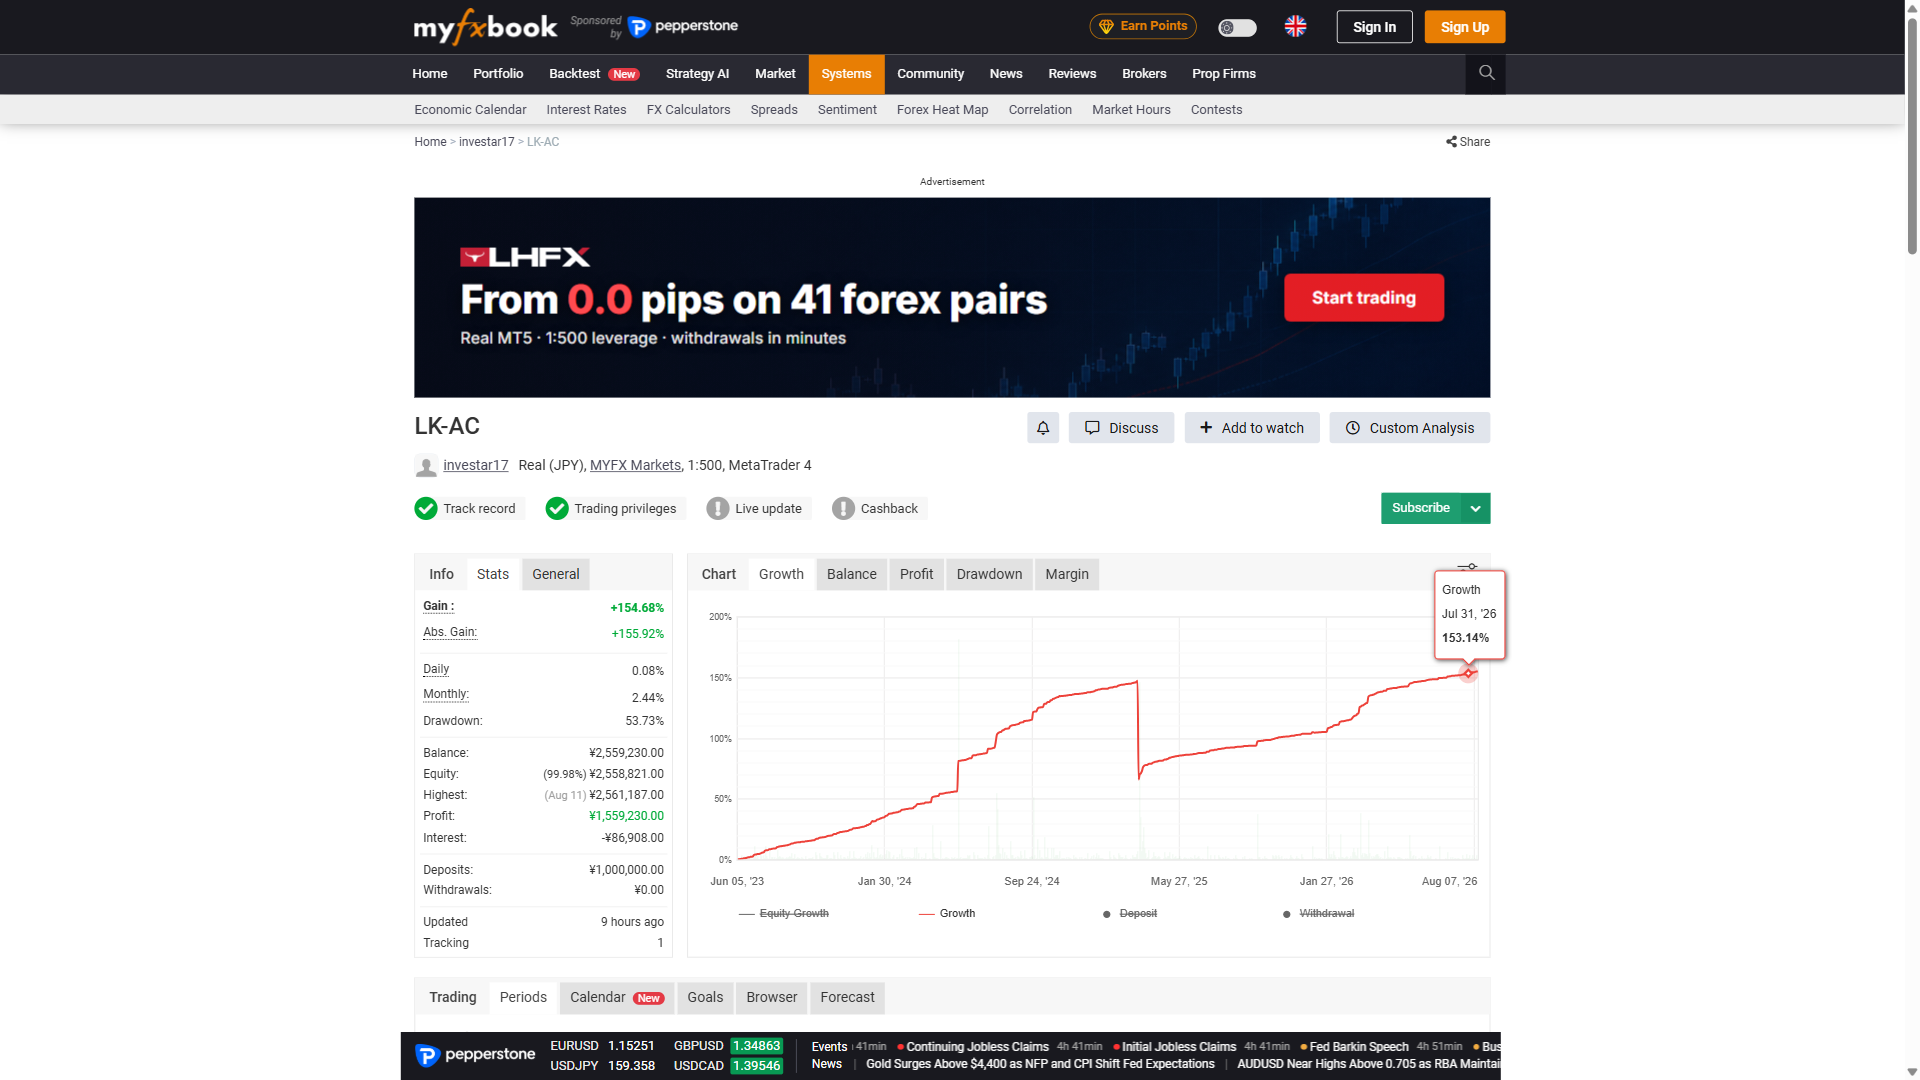Viewport: 1920px width, 1080px height.
Task: Click the LHFX advertisement banner
Action: pyautogui.click(x=952, y=298)
